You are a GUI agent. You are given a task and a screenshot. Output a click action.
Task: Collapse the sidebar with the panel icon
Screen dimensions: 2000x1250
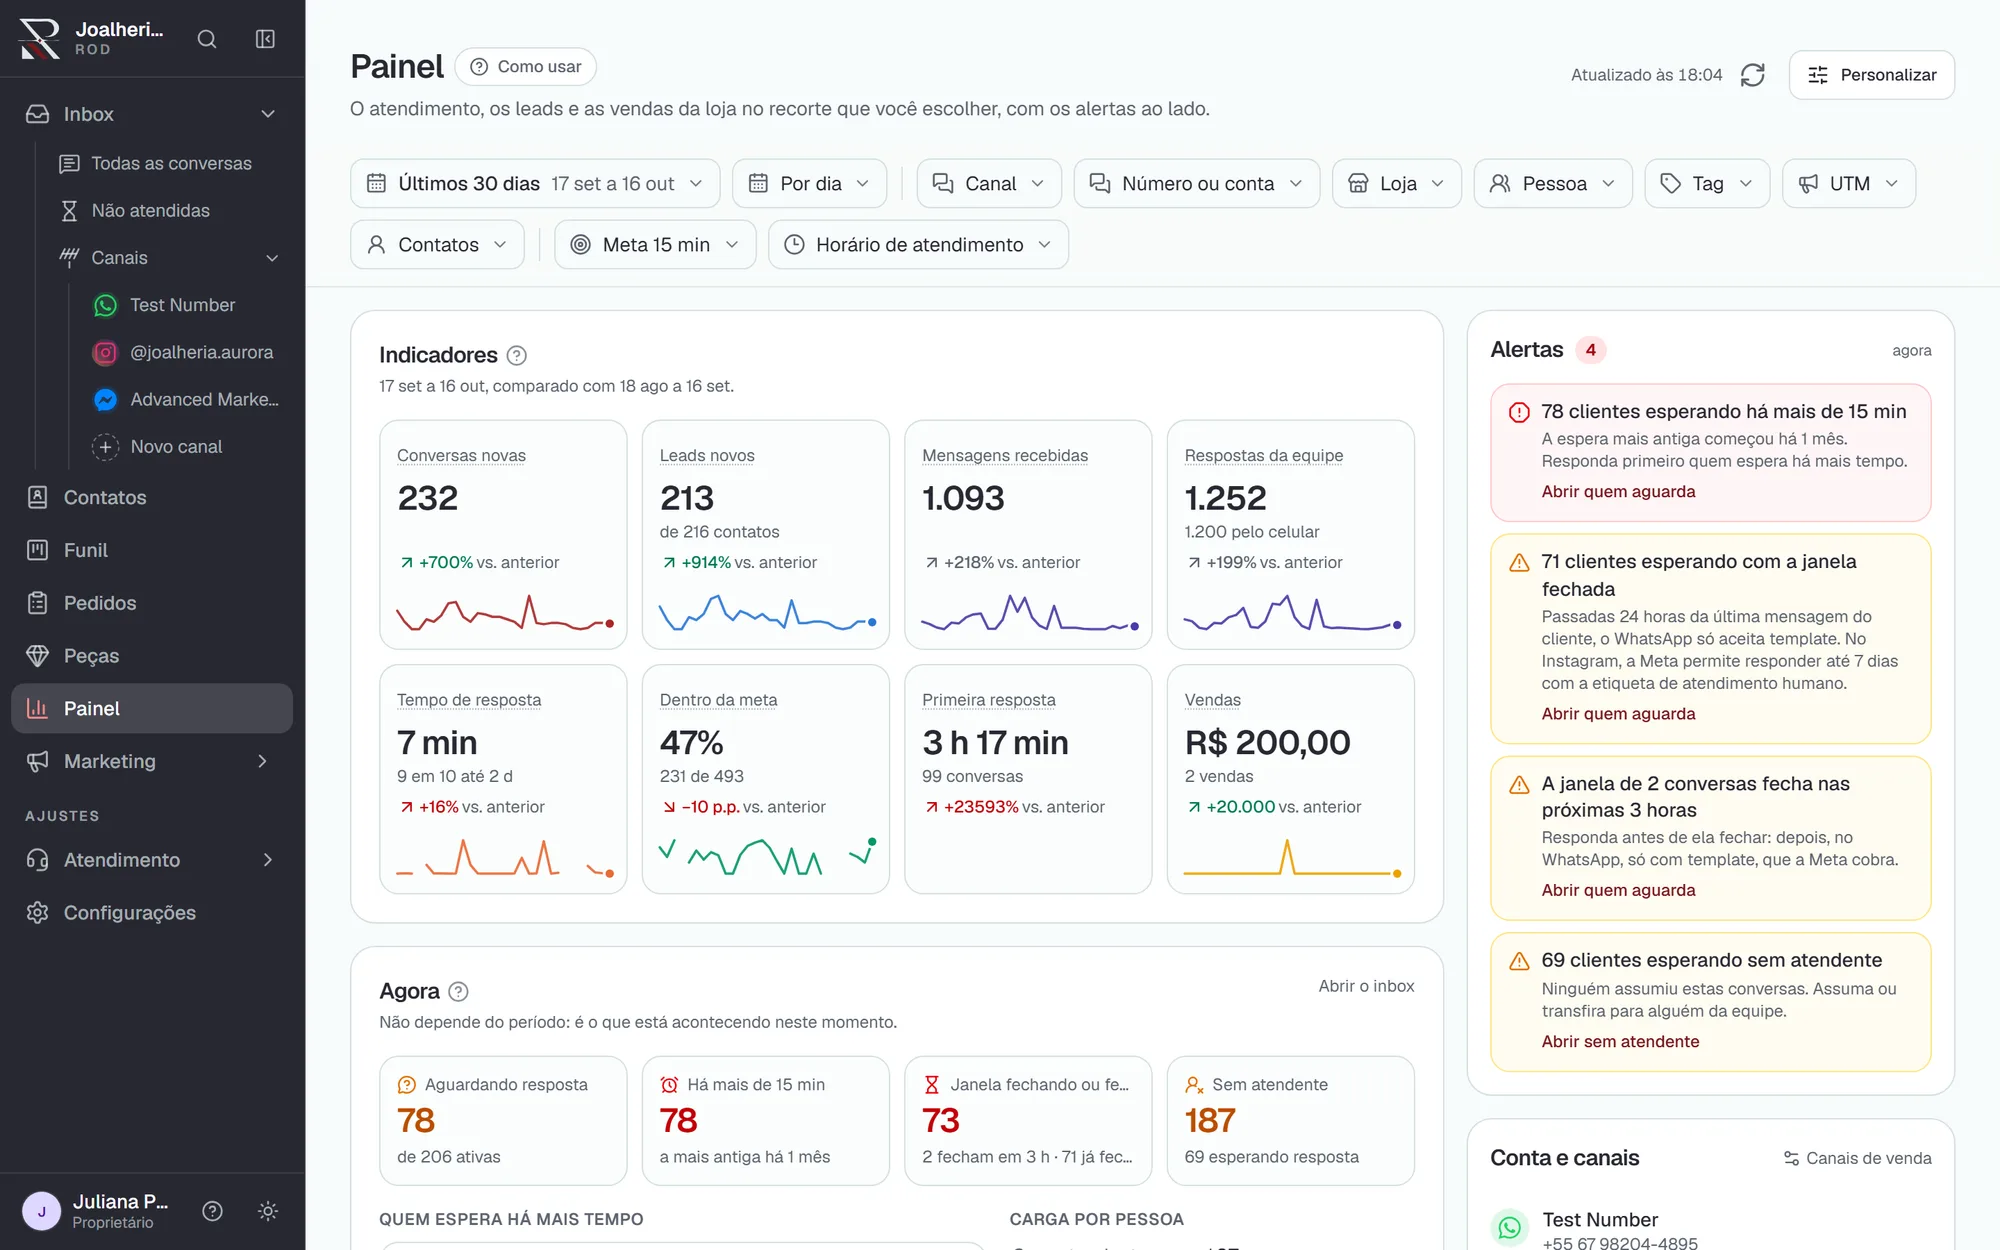click(x=265, y=39)
